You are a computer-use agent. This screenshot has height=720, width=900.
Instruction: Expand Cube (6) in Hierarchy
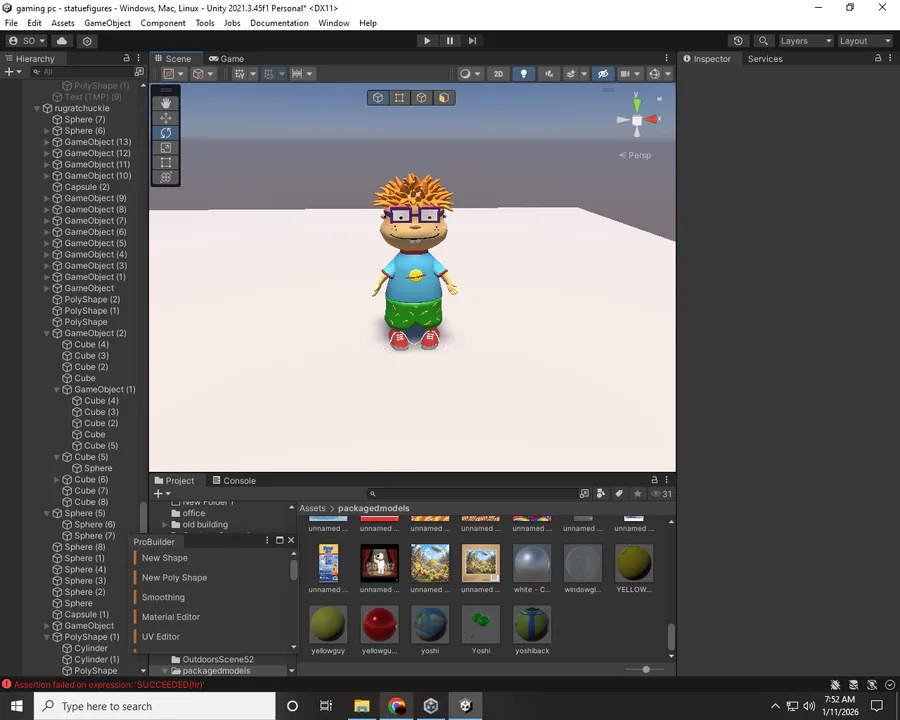click(x=57, y=479)
